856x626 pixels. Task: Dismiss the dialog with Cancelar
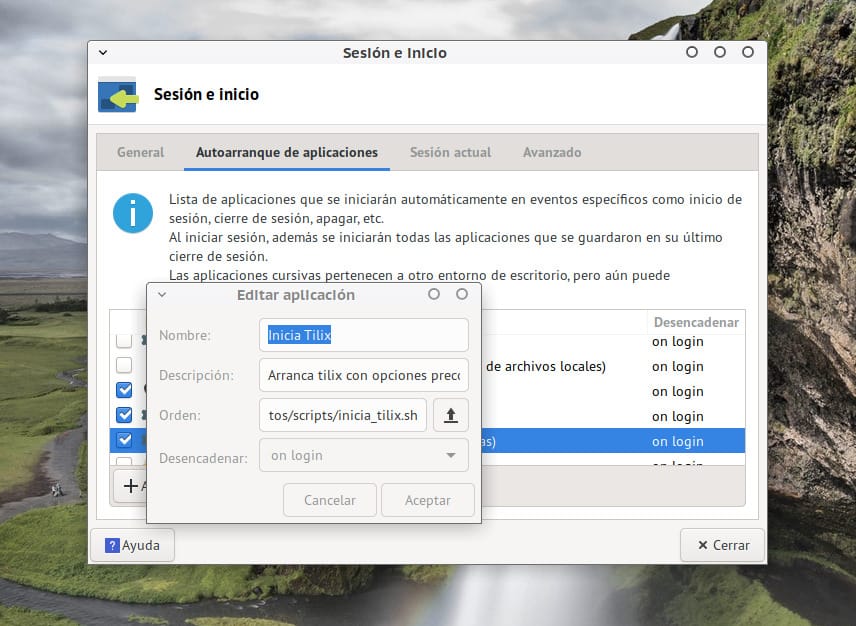[329, 499]
